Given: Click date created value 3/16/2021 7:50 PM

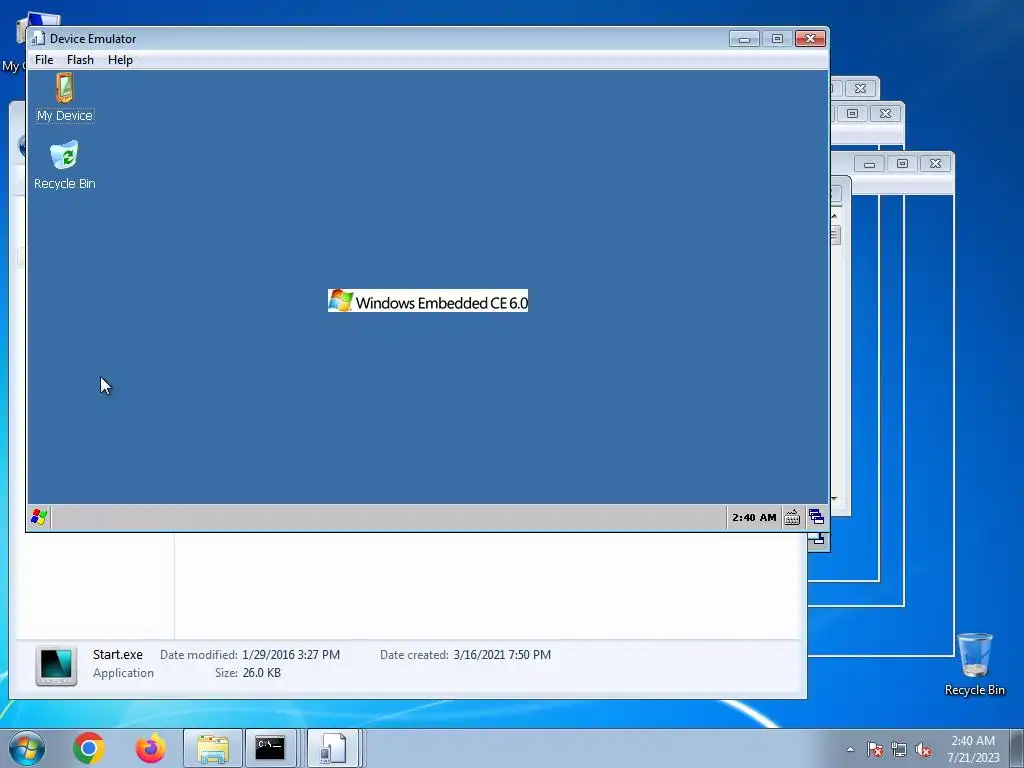Looking at the screenshot, I should (502, 654).
